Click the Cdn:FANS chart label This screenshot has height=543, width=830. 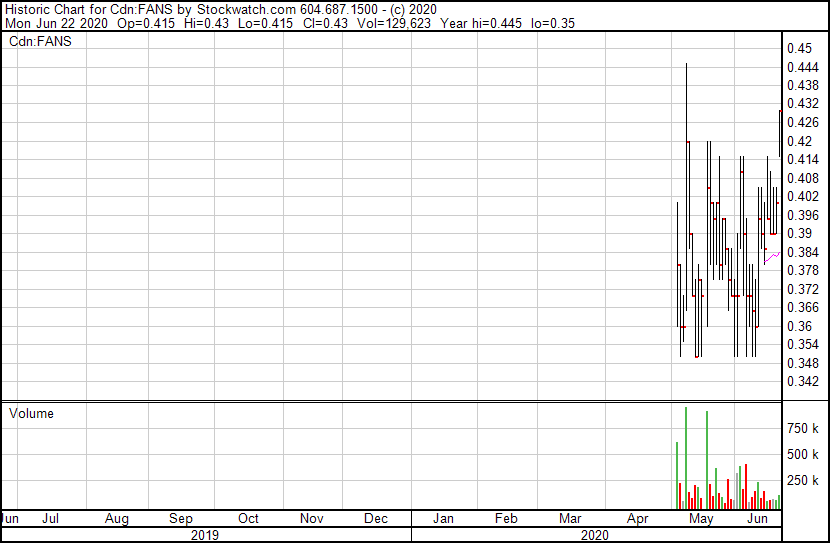tap(40, 41)
